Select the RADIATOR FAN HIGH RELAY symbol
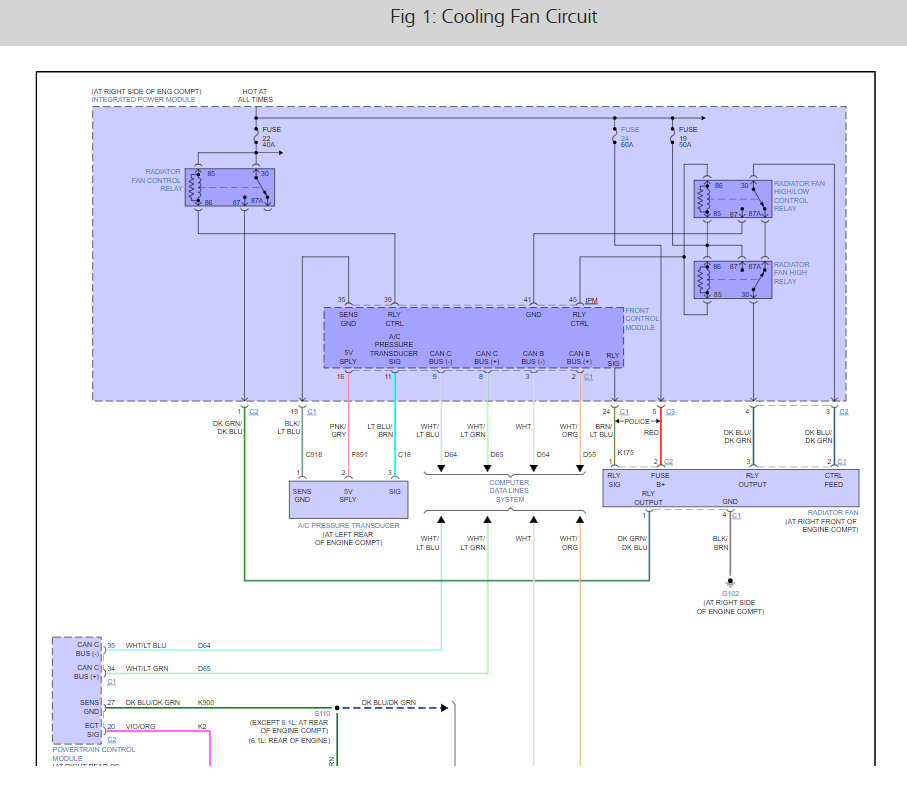The width and height of the screenshot is (907, 788). 733,280
